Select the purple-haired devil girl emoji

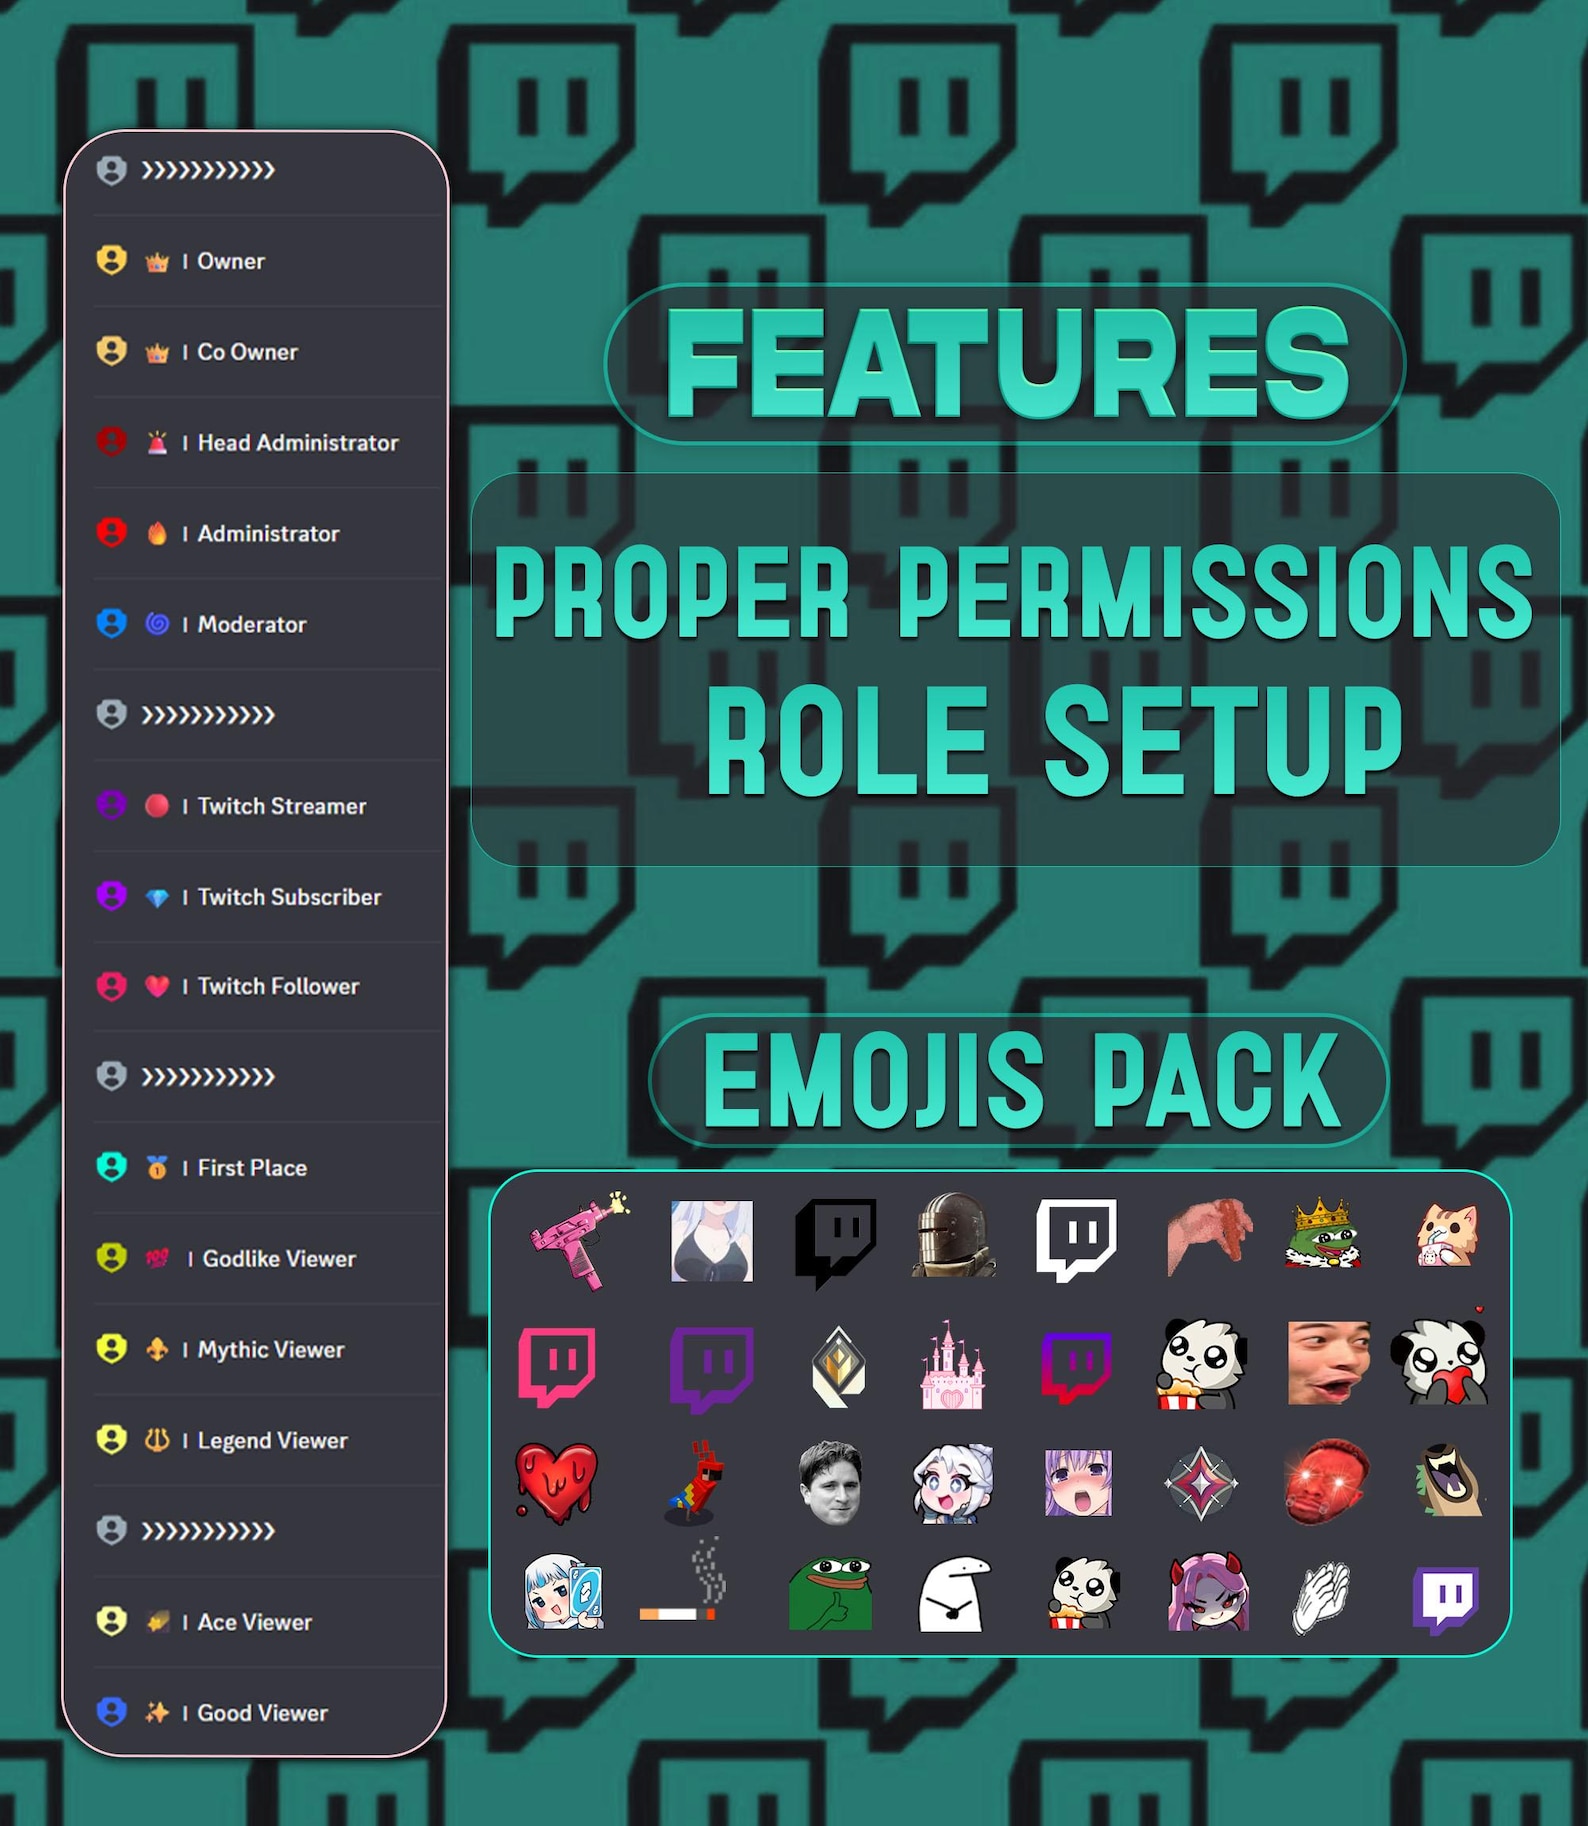(1207, 1591)
